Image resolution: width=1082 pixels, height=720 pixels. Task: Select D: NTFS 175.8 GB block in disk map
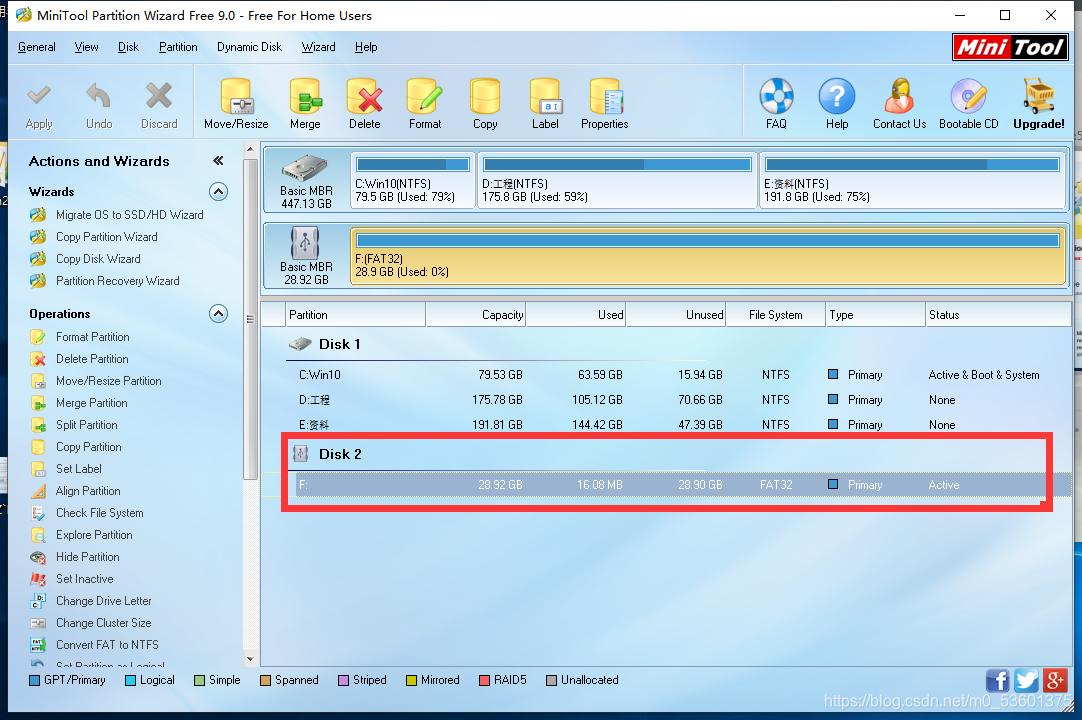click(x=617, y=180)
